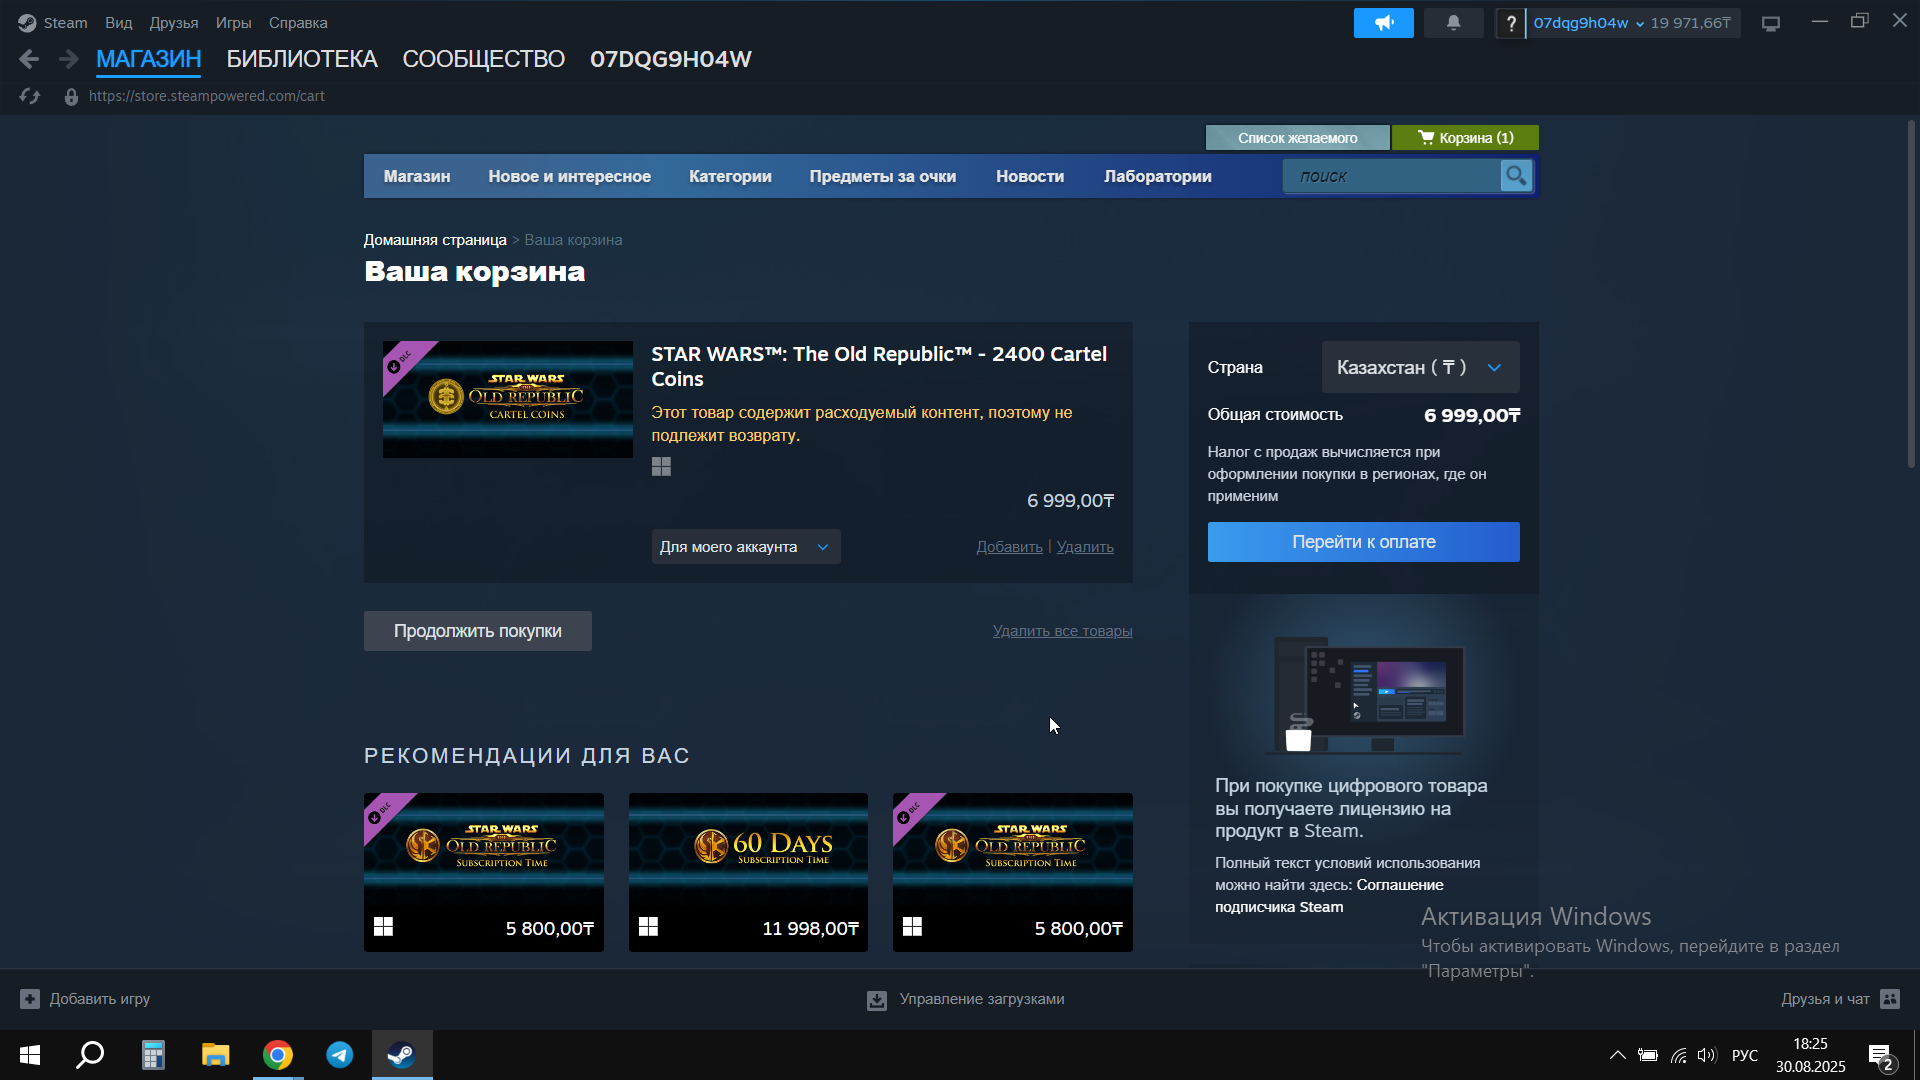Open the announcements megaphone button

(x=1383, y=23)
